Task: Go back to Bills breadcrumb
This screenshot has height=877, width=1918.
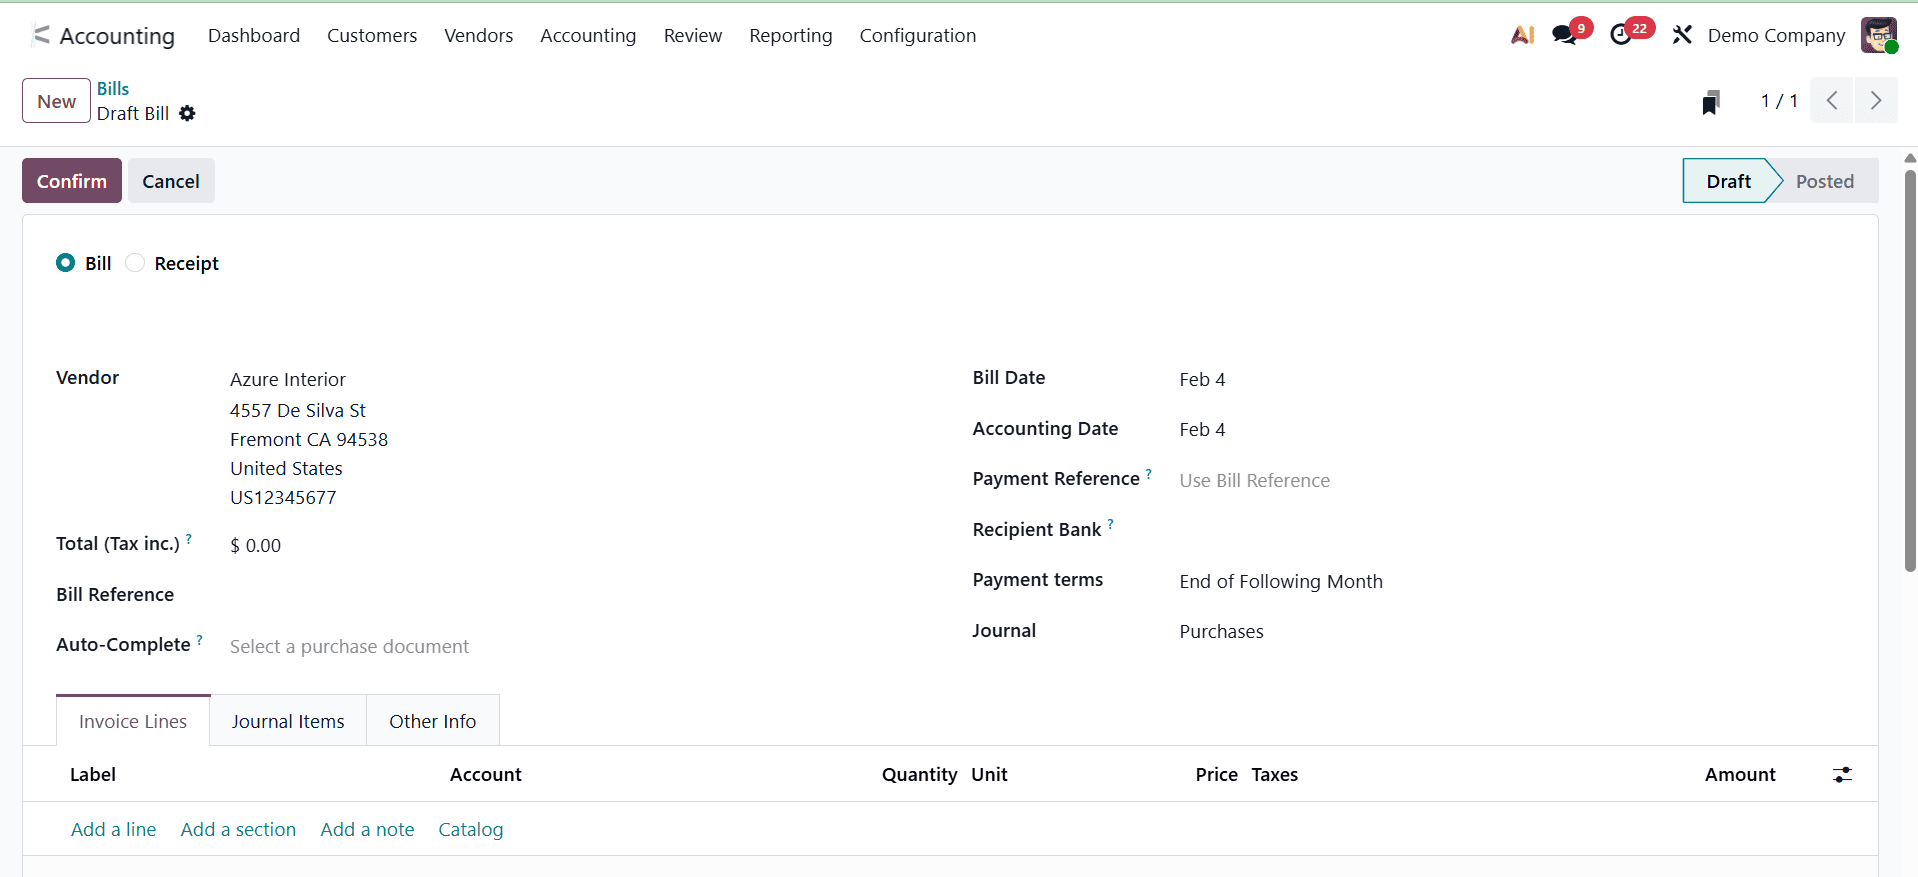Action: pos(113,89)
